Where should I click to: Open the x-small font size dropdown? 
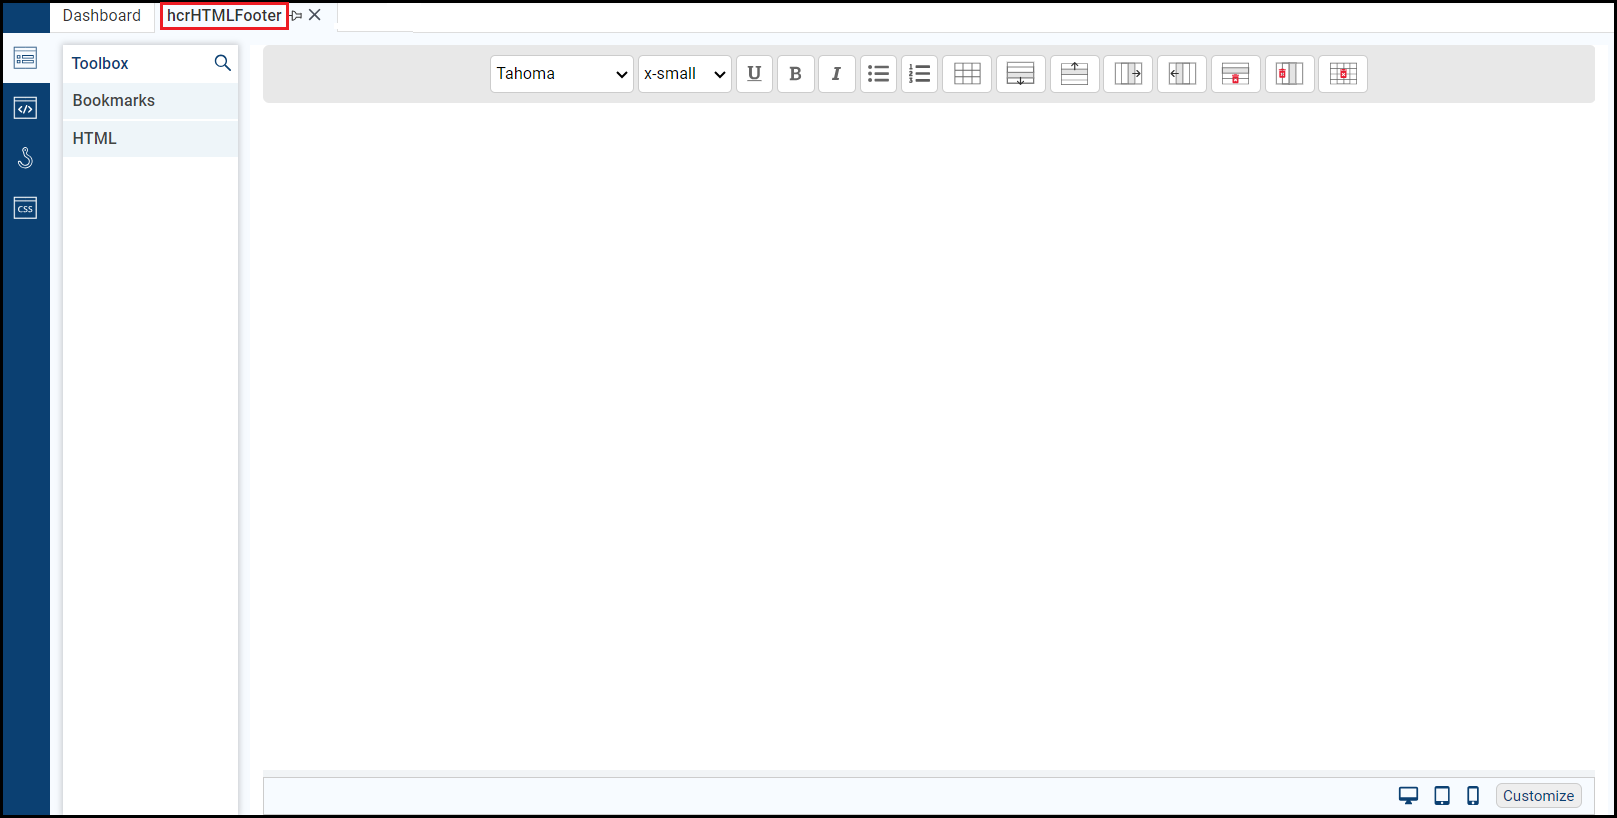(x=685, y=74)
